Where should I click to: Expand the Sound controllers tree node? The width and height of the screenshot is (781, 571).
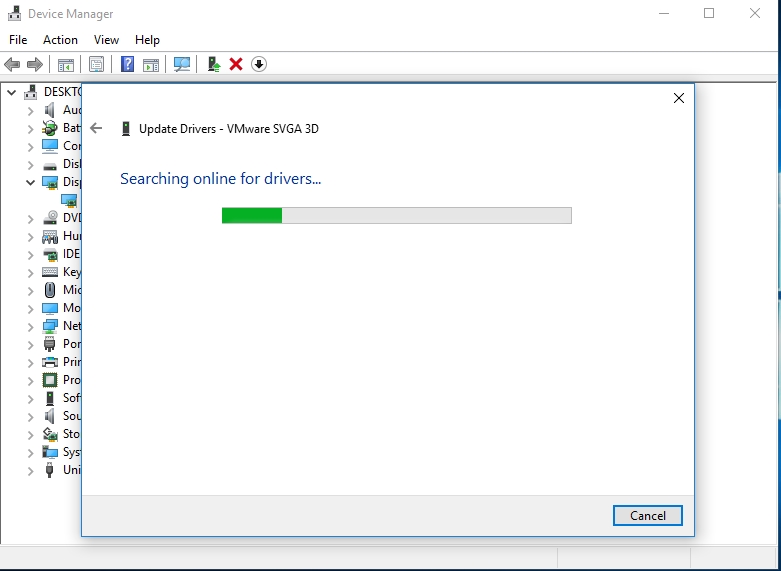point(30,417)
